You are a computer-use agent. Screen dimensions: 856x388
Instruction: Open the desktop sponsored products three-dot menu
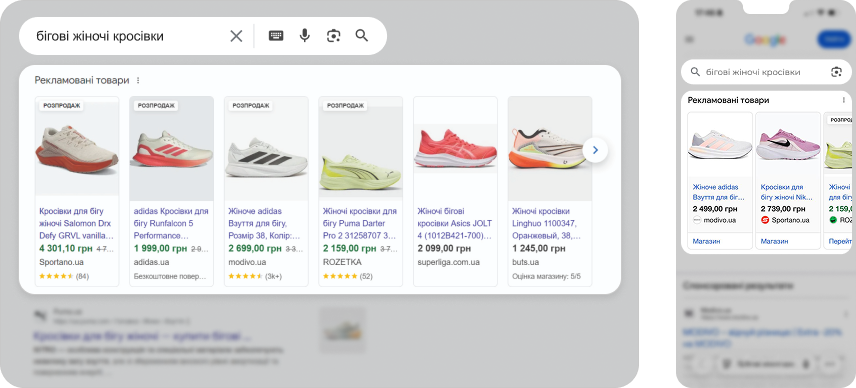click(138, 80)
